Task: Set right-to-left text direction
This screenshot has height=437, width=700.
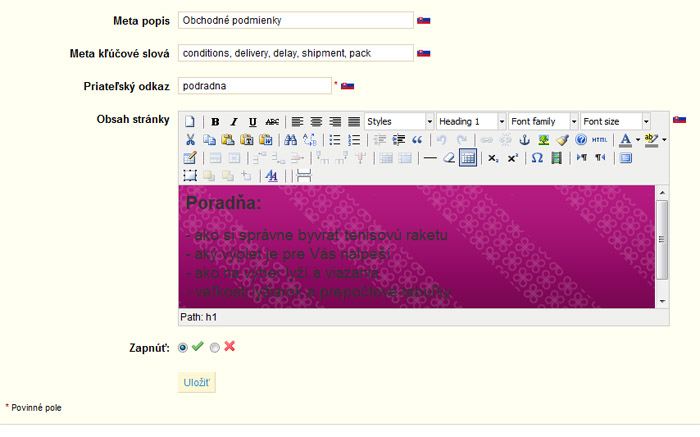Action: tap(600, 158)
